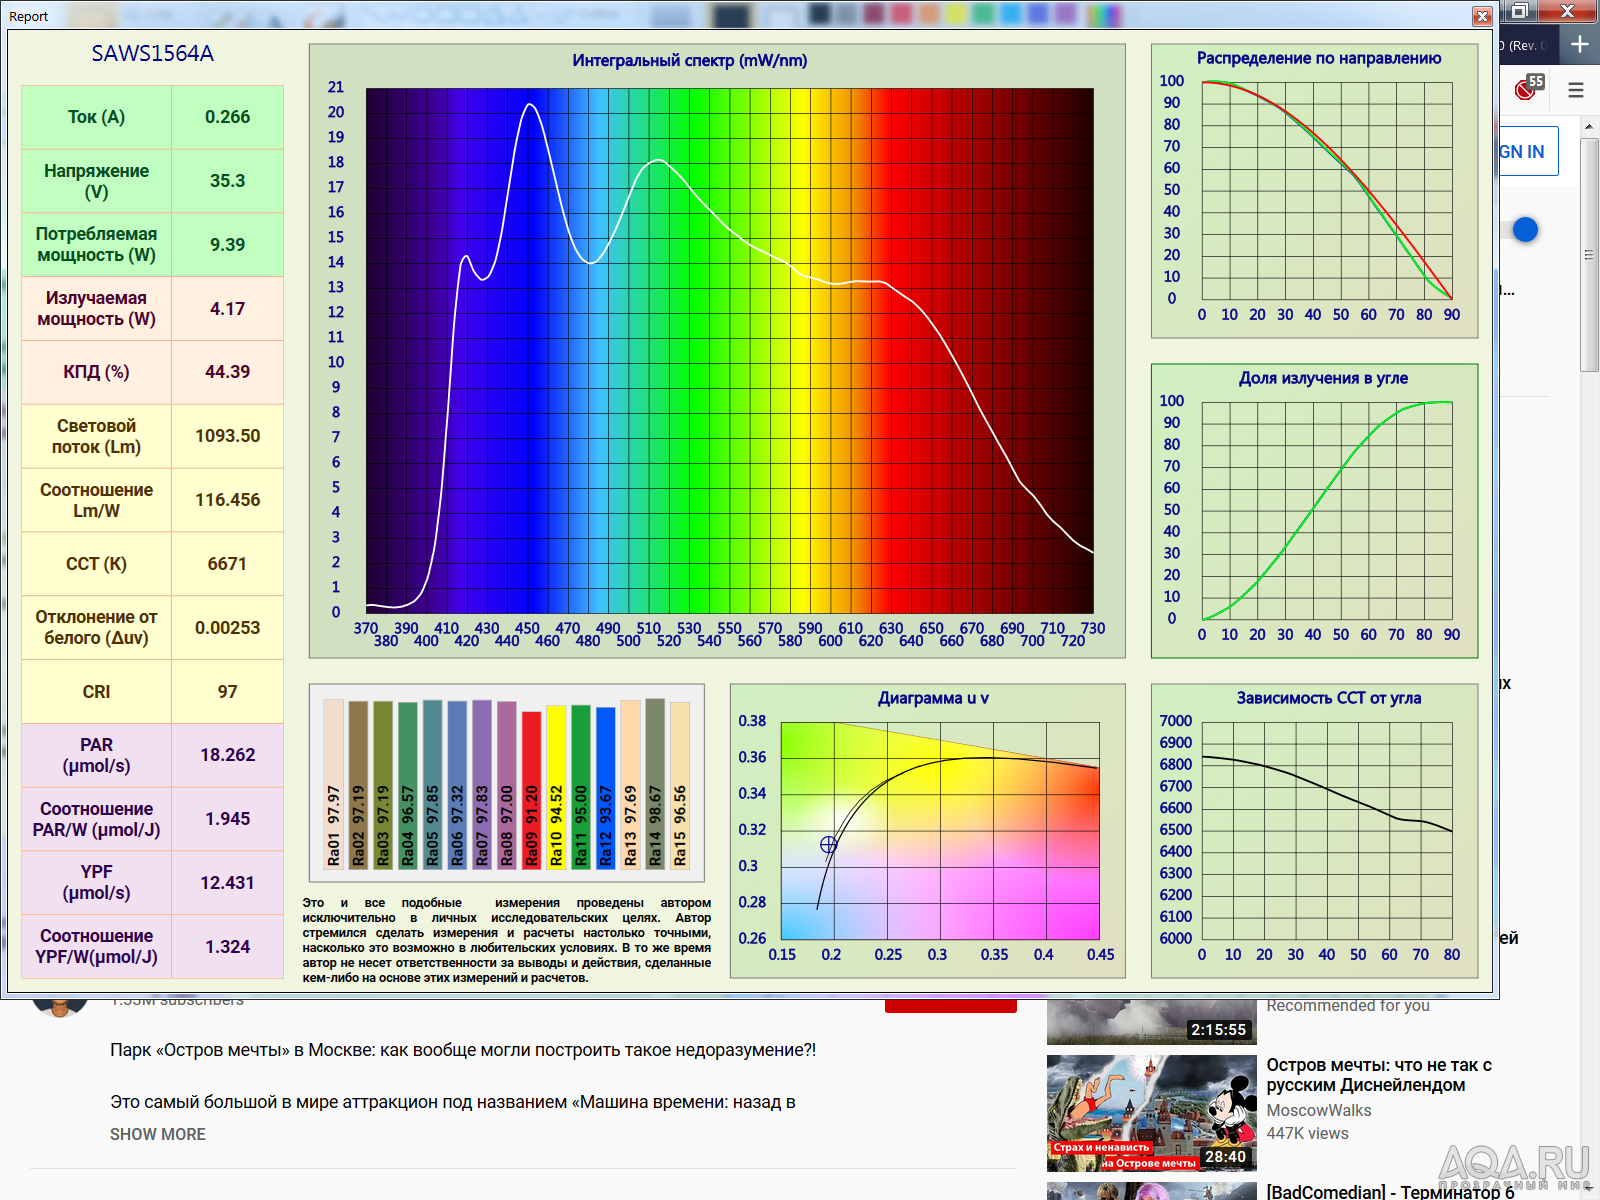Click the 'Зависимость CCT от угла' chart title
The height and width of the screenshot is (1200, 1600).
coord(1328,698)
